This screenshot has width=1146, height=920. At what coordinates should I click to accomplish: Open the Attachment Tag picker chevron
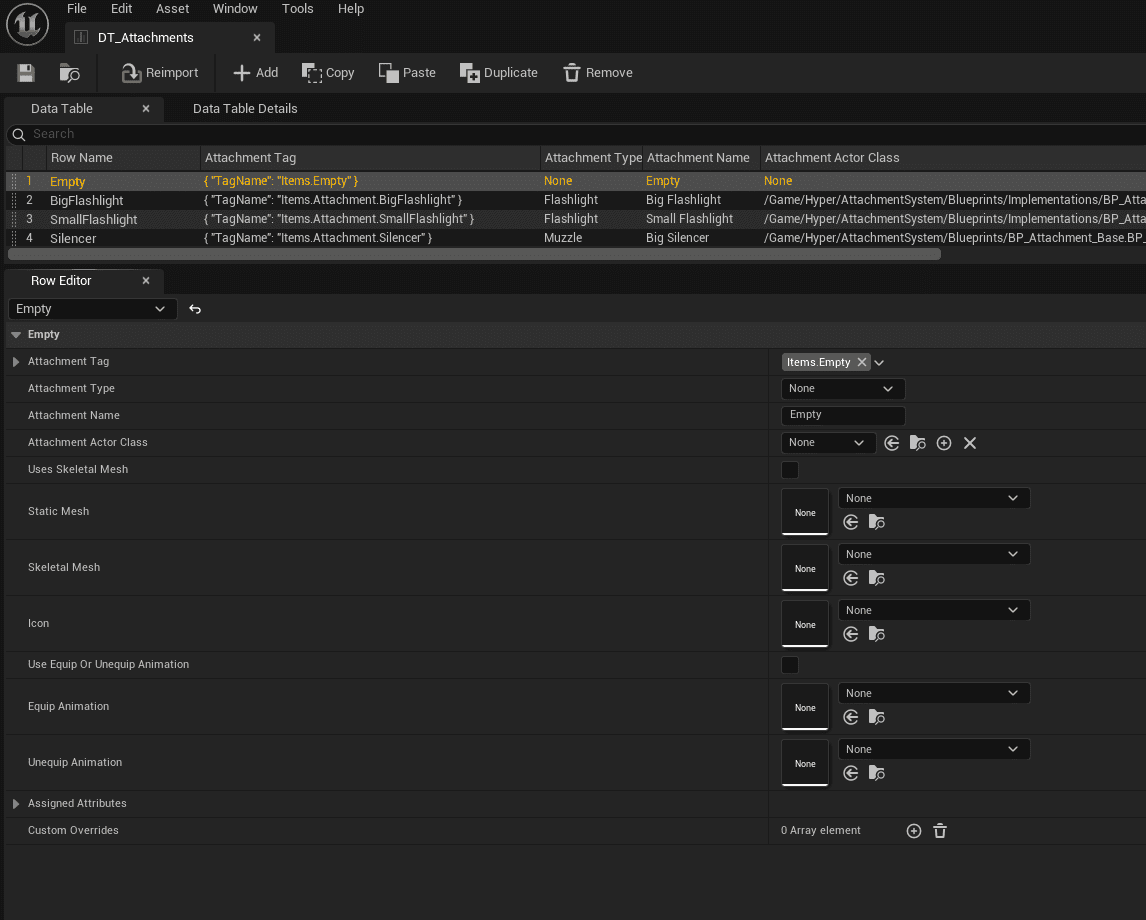(879, 362)
